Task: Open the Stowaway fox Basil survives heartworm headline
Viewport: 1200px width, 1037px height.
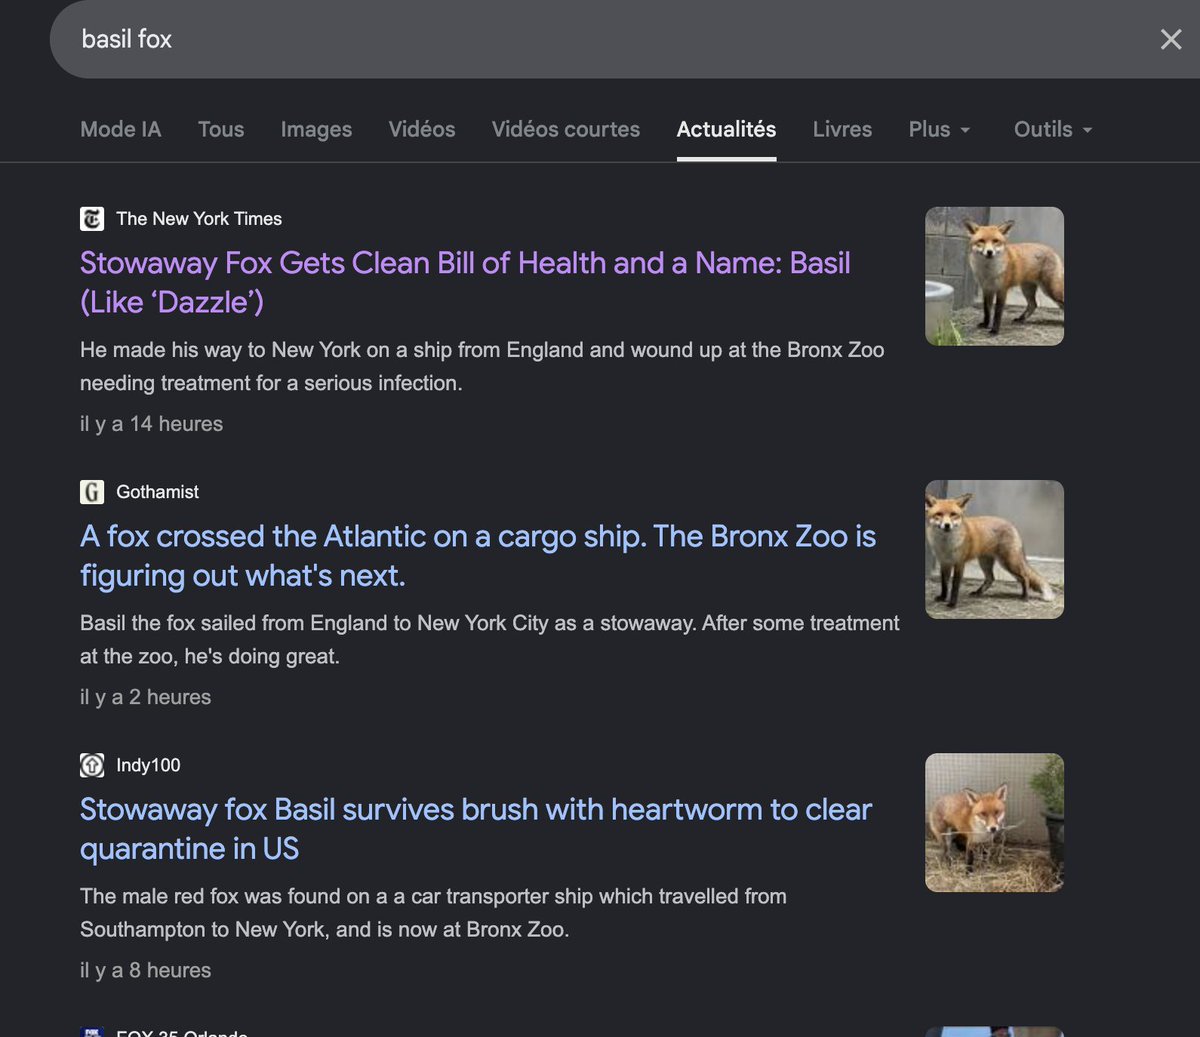Action: point(476,828)
